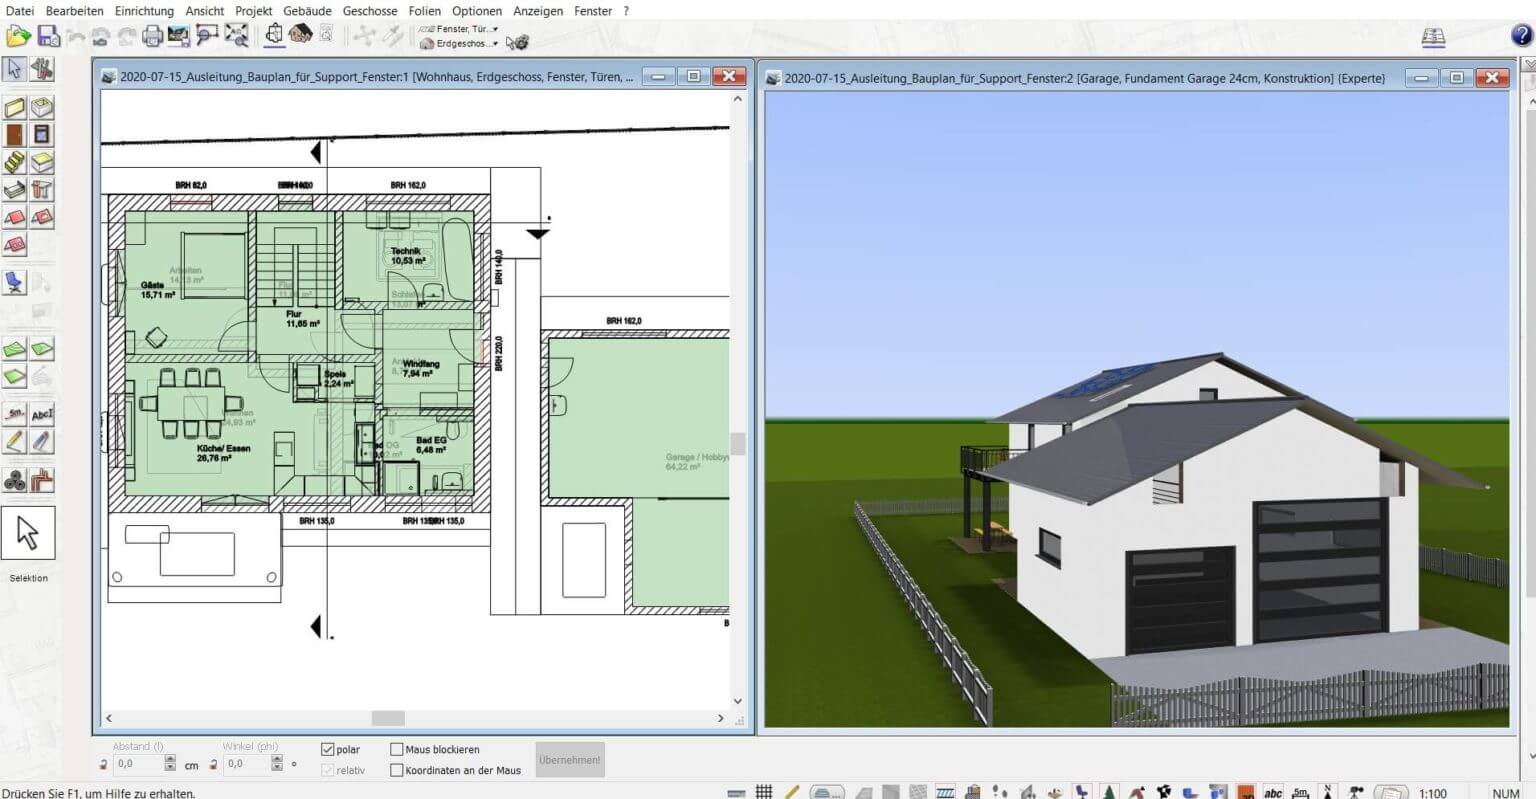This screenshot has height=799, width=1536.
Task: Click scroll-down arrow of plan window
Action: click(x=738, y=701)
